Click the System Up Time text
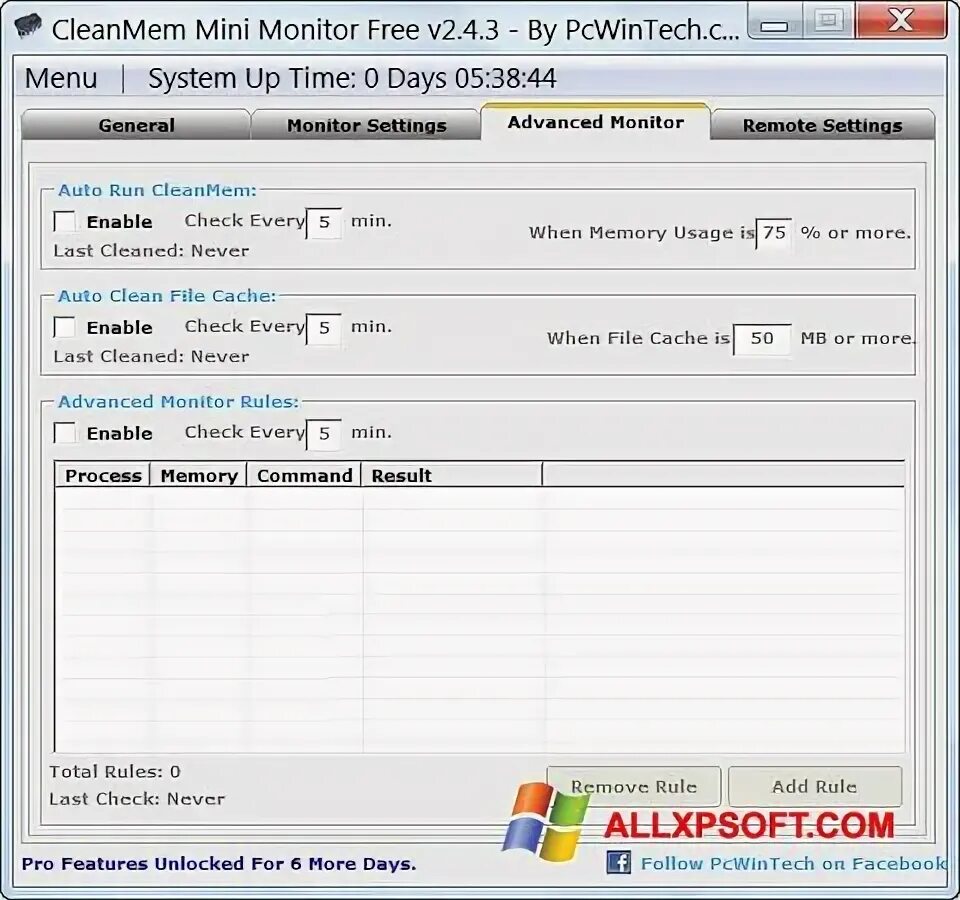 point(352,78)
